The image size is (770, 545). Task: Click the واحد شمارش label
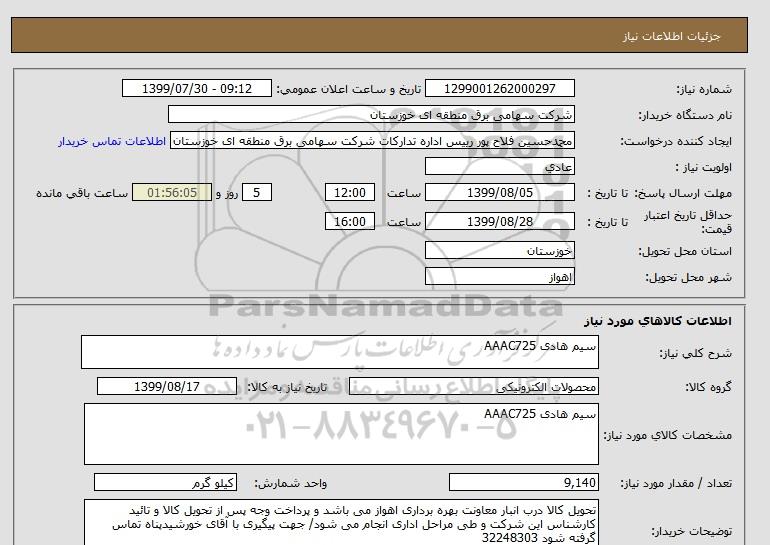coord(291,483)
